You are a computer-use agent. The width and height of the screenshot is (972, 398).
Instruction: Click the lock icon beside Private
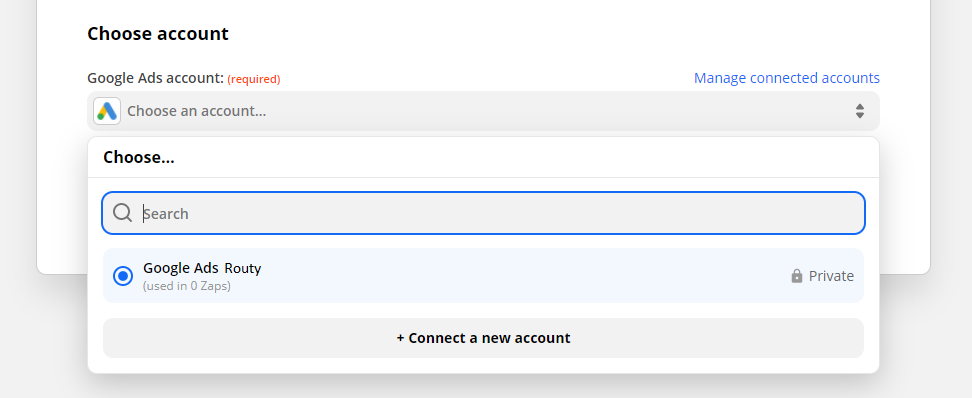point(797,276)
